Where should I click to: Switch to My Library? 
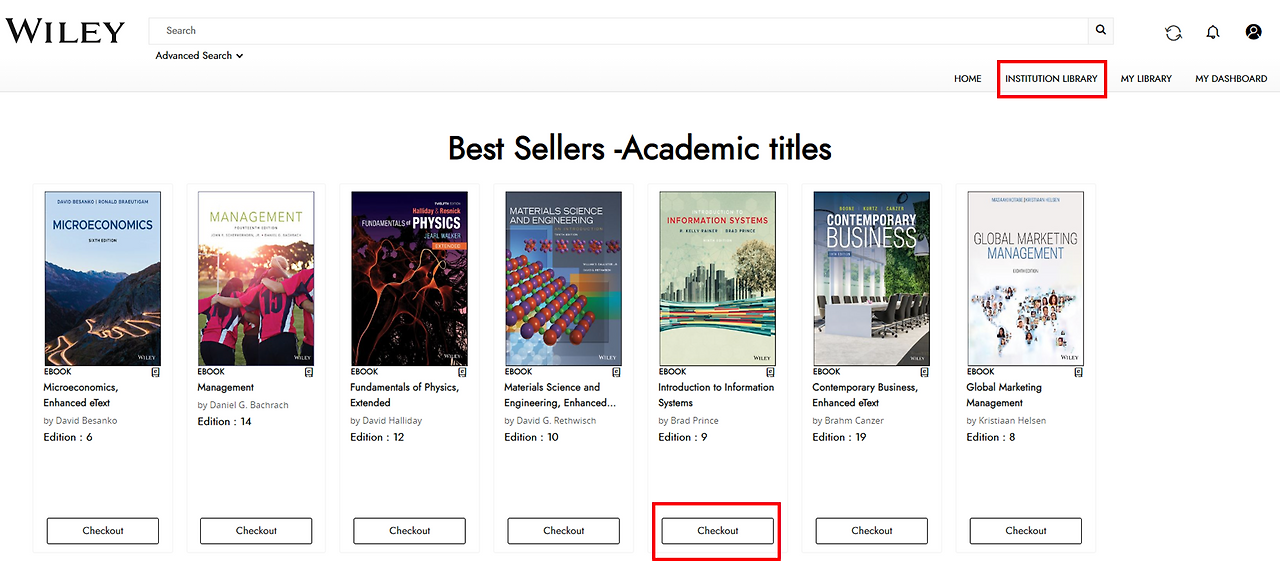[x=1146, y=79]
